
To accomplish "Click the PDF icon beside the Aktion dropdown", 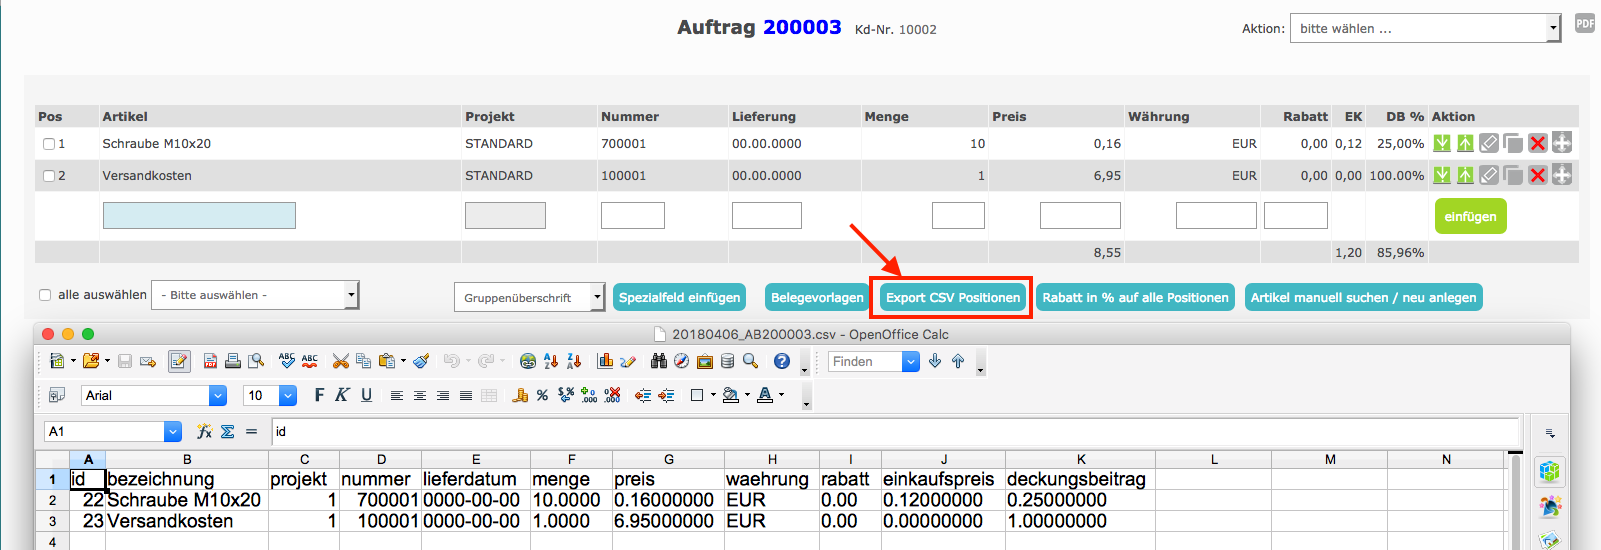I will (1585, 24).
